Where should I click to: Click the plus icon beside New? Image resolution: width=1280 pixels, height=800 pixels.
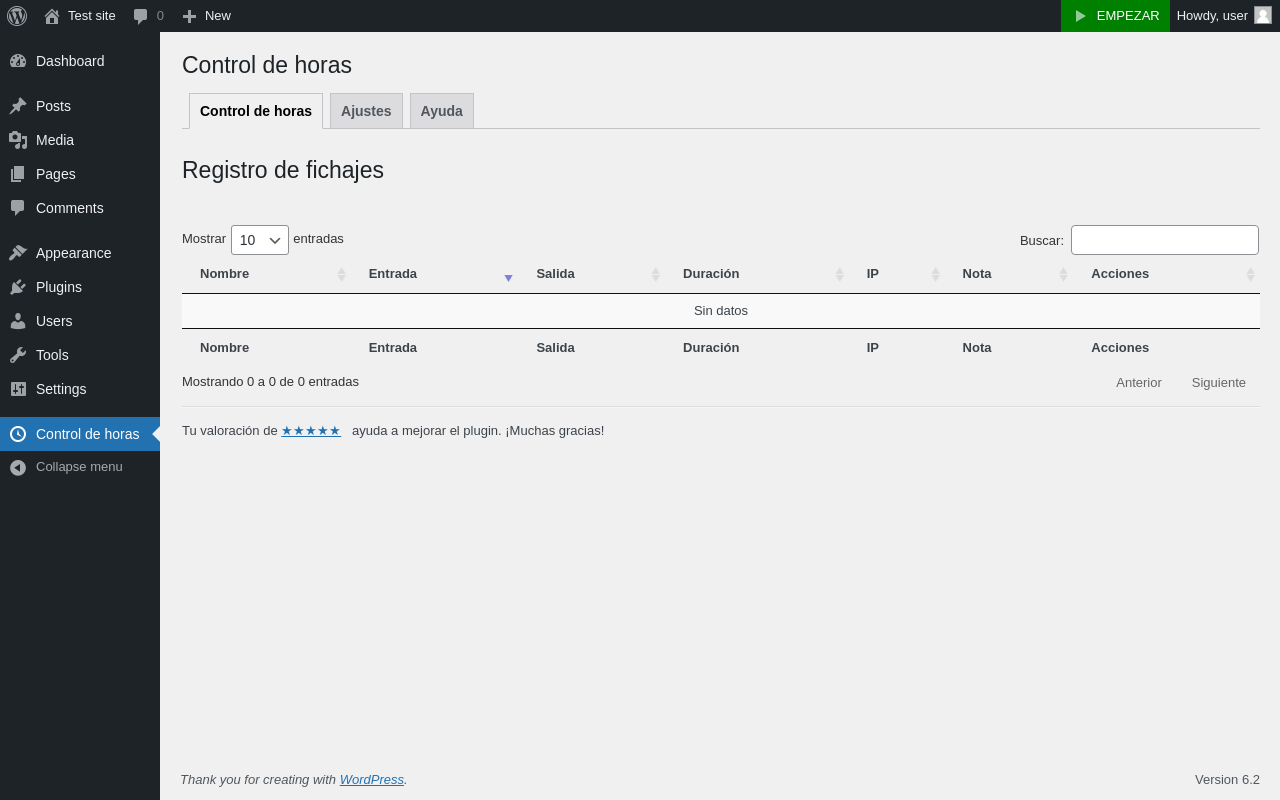(x=189, y=16)
